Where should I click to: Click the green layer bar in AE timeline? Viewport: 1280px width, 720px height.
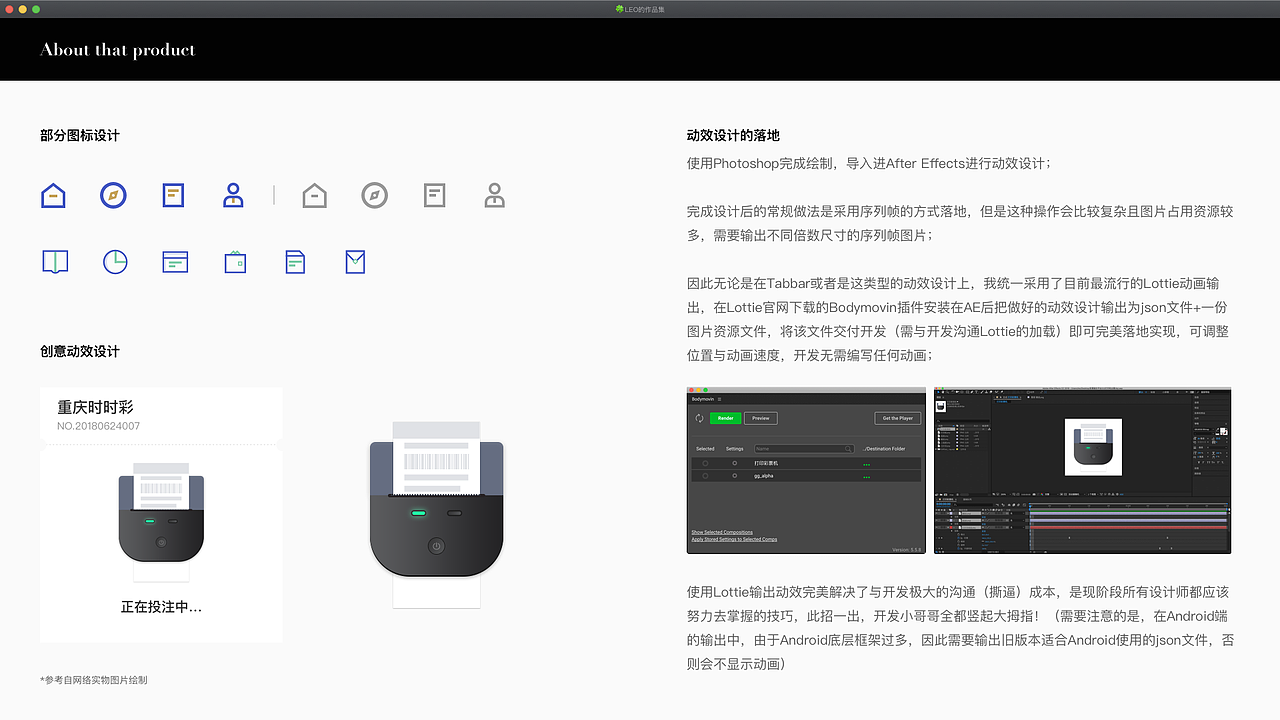[x=1128, y=511]
